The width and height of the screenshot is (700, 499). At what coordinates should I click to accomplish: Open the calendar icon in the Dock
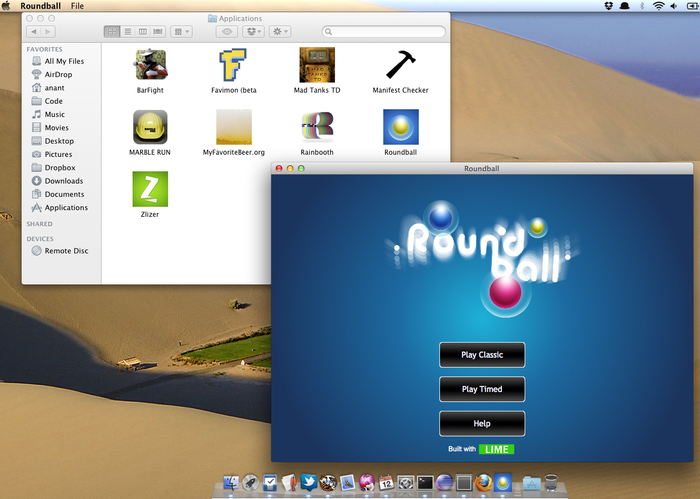pos(386,482)
